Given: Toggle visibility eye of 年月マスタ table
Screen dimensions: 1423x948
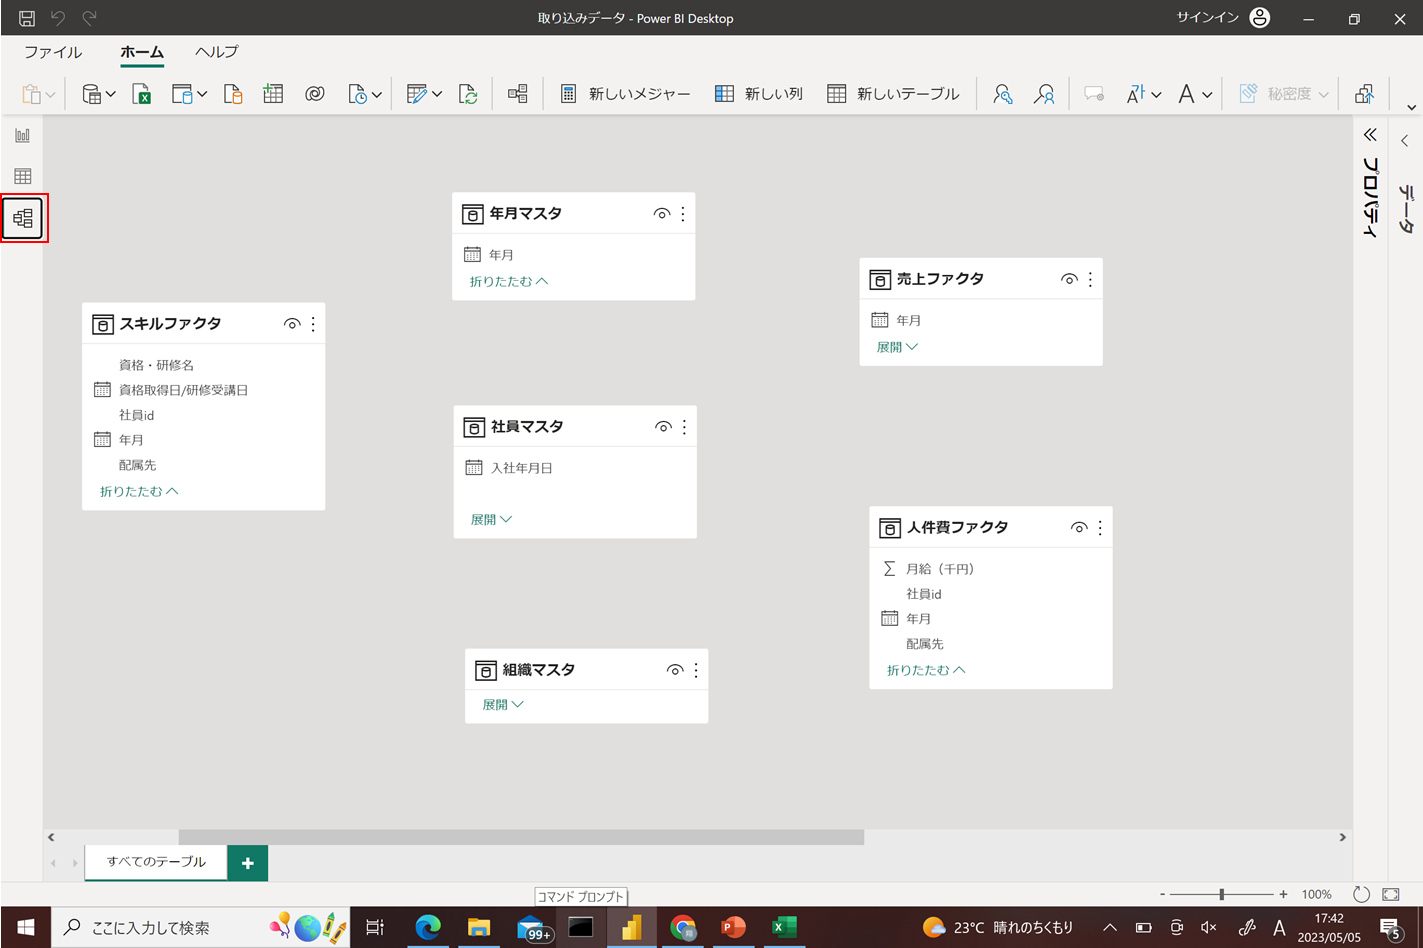Looking at the screenshot, I should (661, 214).
